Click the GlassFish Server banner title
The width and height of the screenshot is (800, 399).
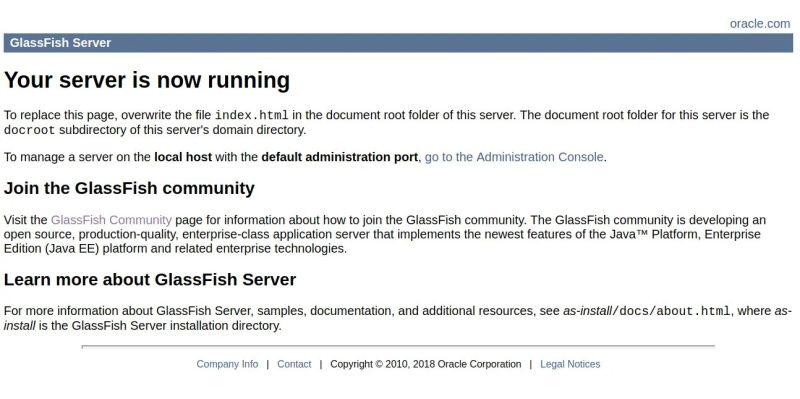pos(60,43)
